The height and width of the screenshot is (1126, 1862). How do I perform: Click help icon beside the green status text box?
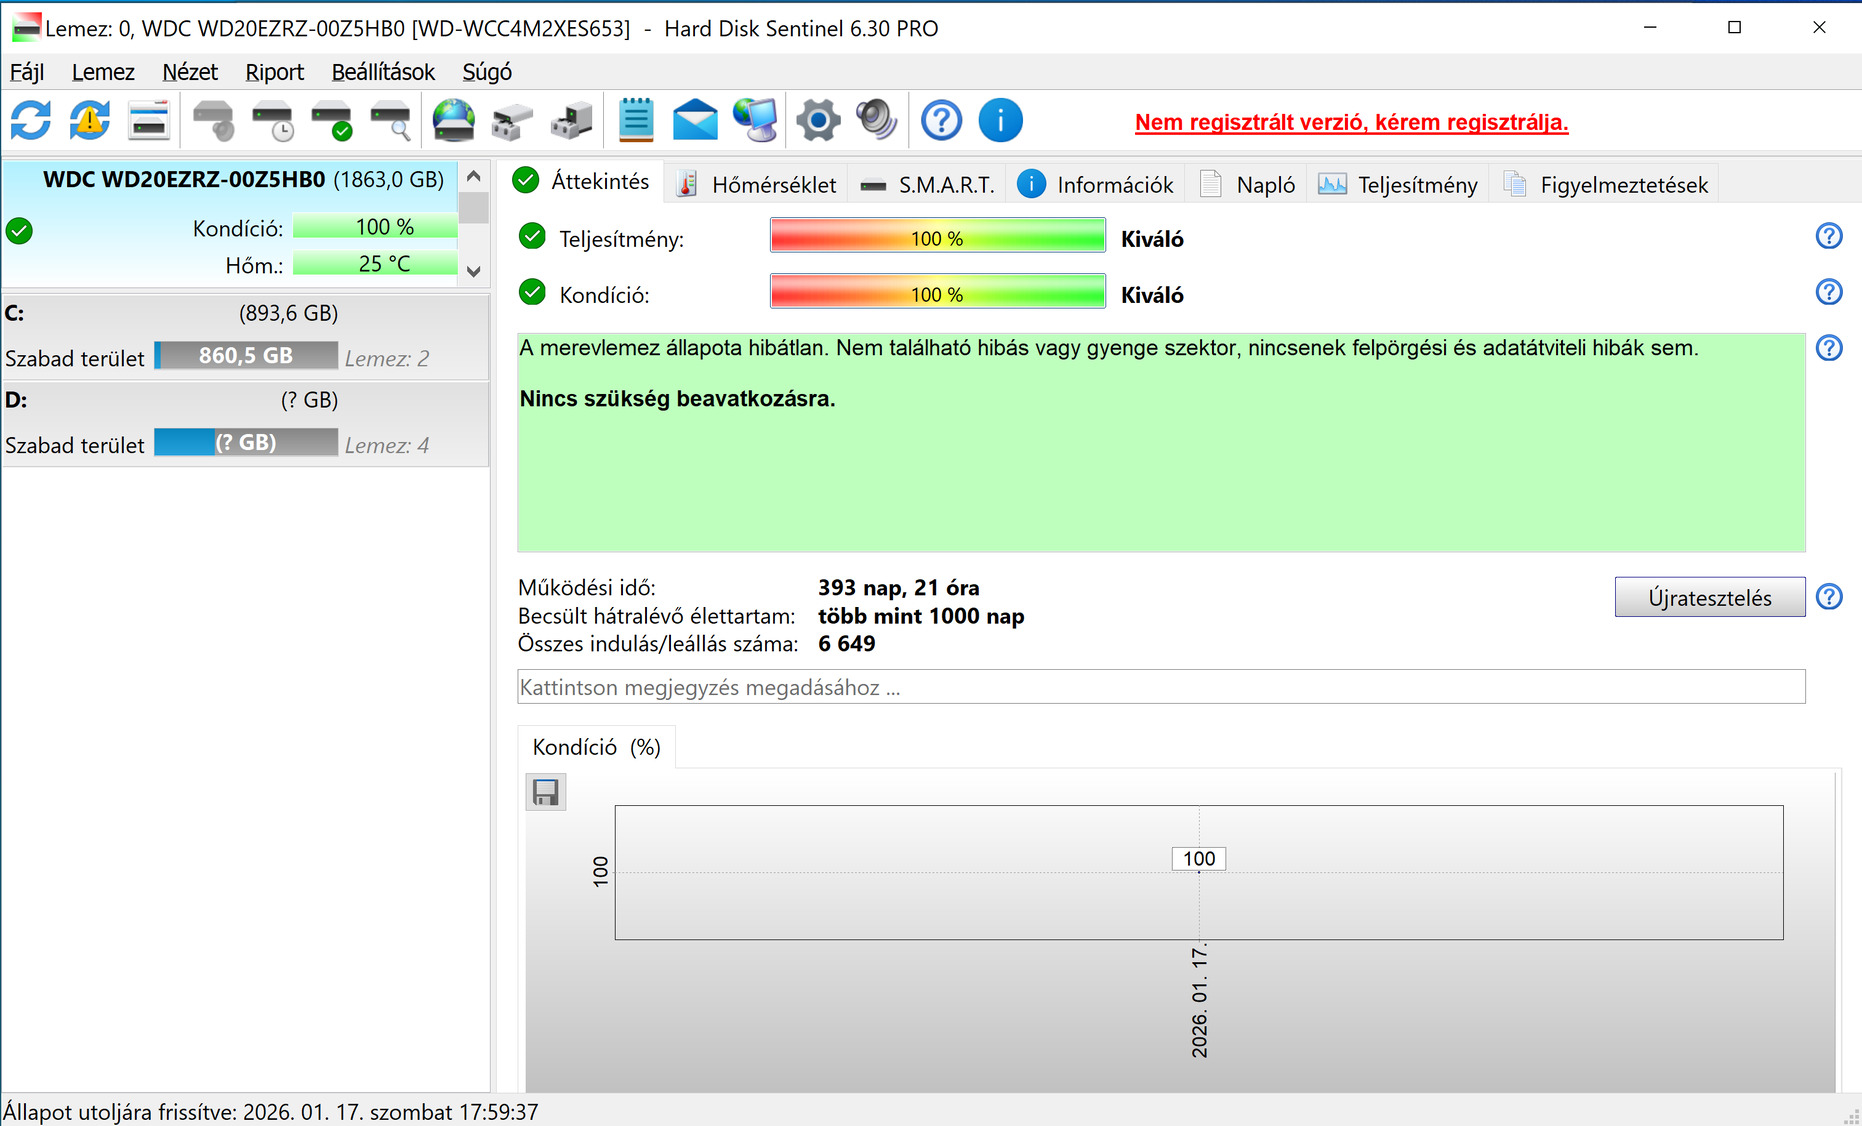coord(1829,348)
